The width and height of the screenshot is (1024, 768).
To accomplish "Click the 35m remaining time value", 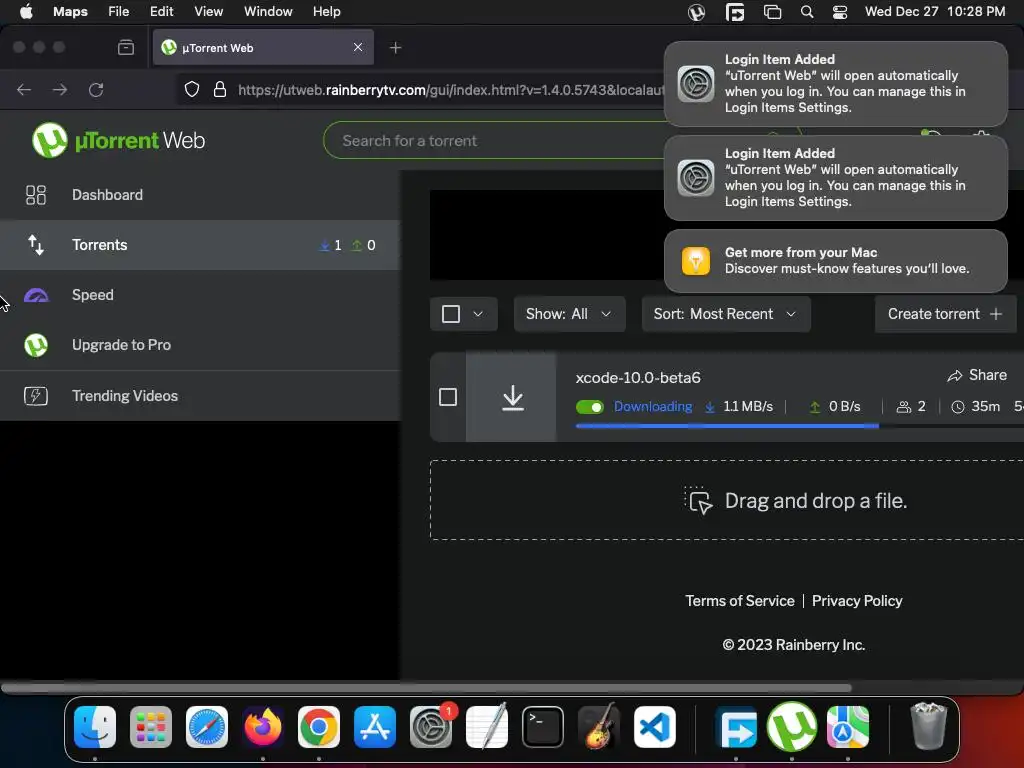I will tap(985, 407).
